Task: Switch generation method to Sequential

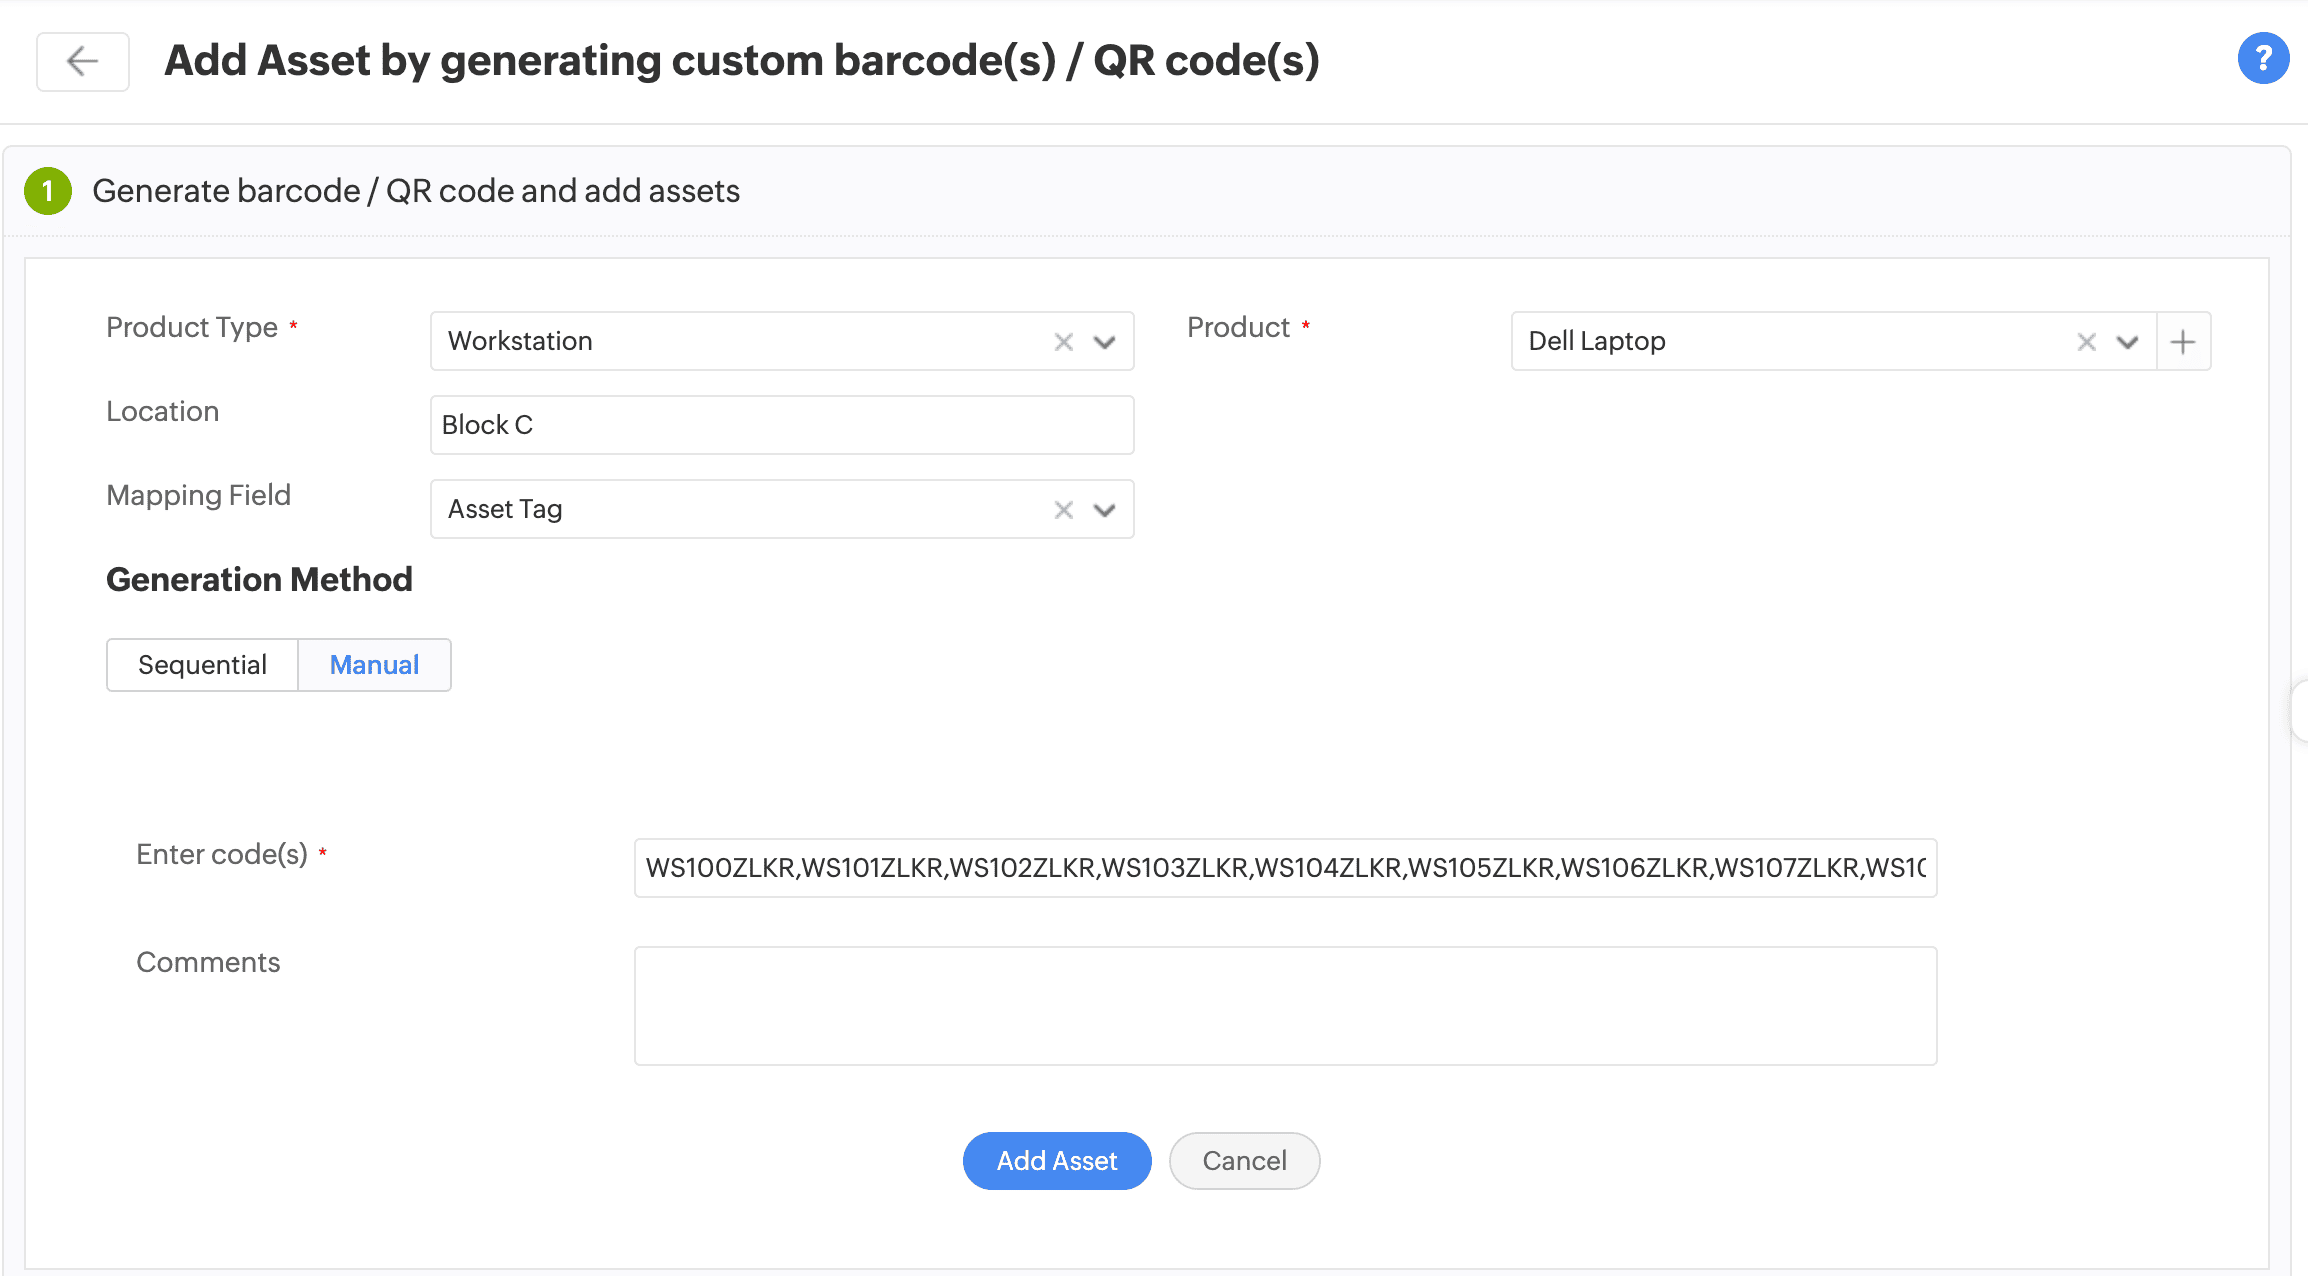Action: click(202, 665)
